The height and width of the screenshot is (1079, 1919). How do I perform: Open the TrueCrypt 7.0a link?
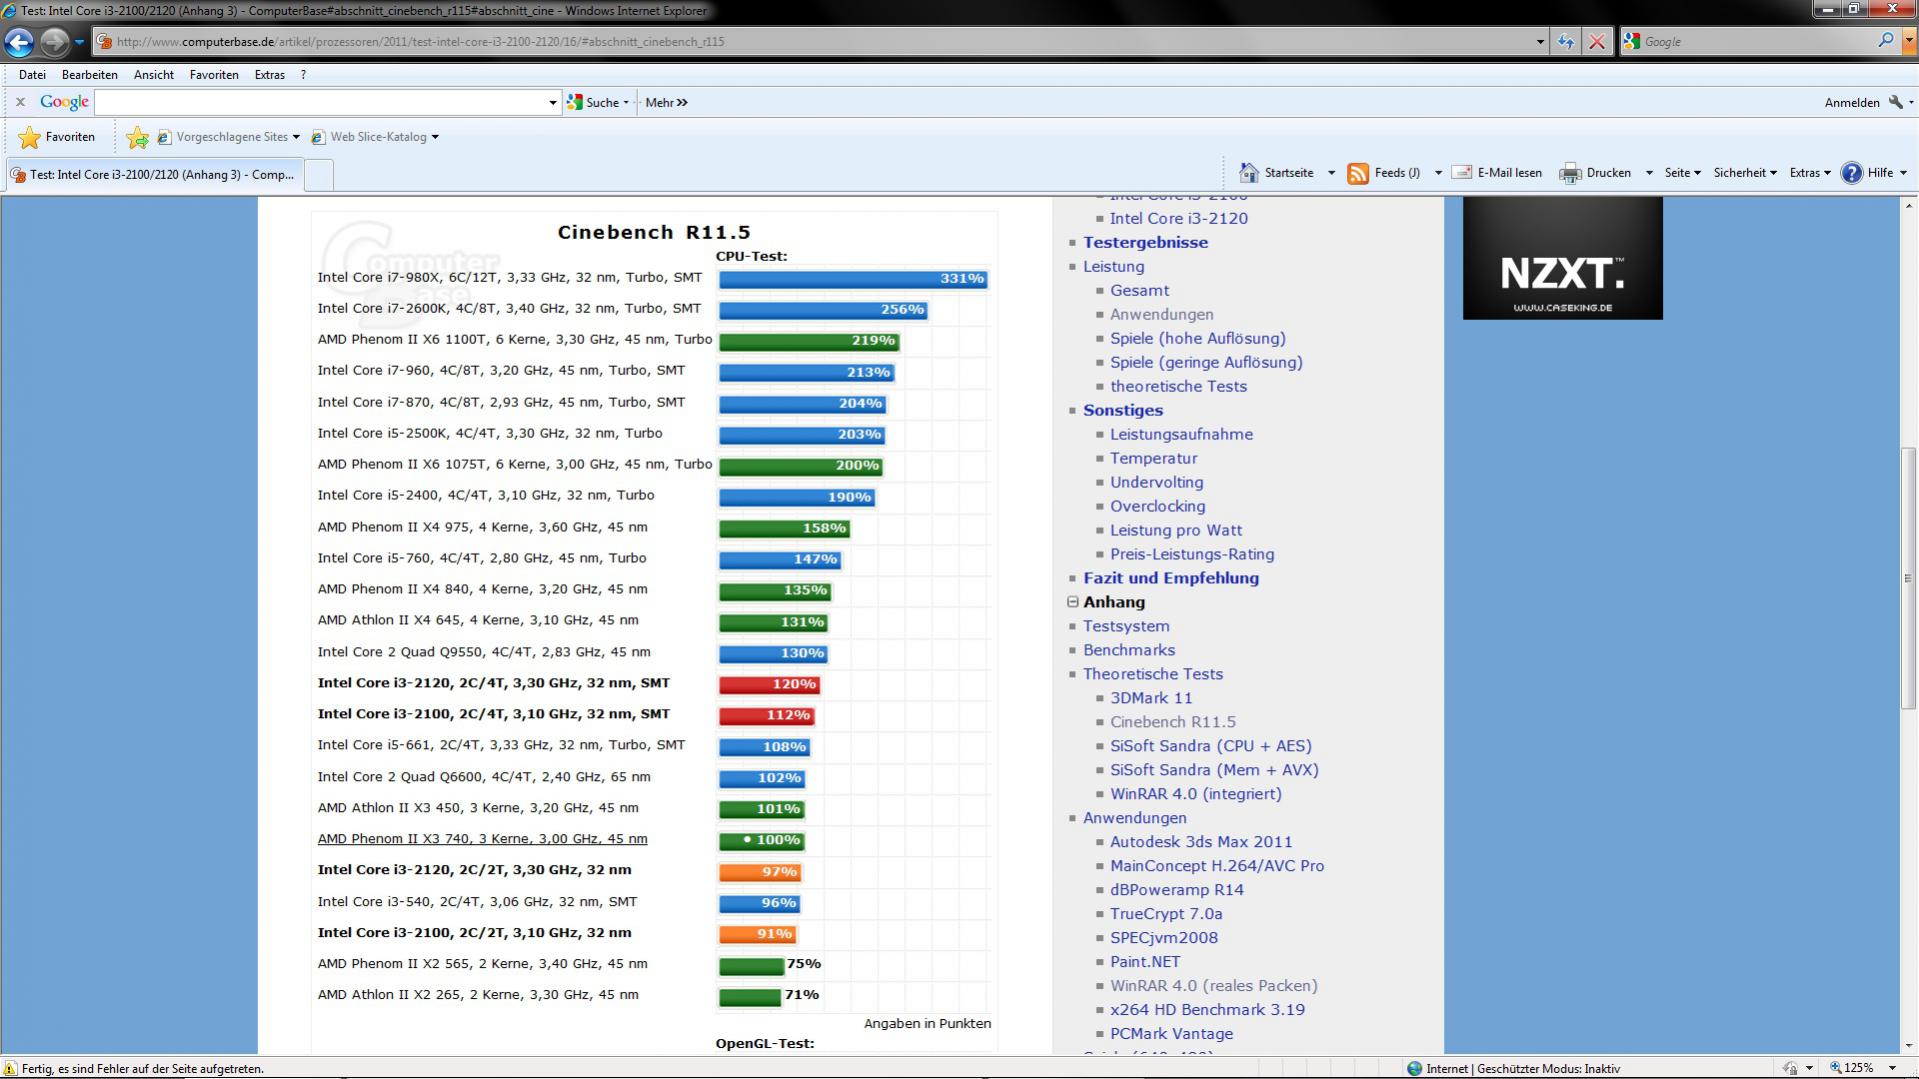(1166, 914)
